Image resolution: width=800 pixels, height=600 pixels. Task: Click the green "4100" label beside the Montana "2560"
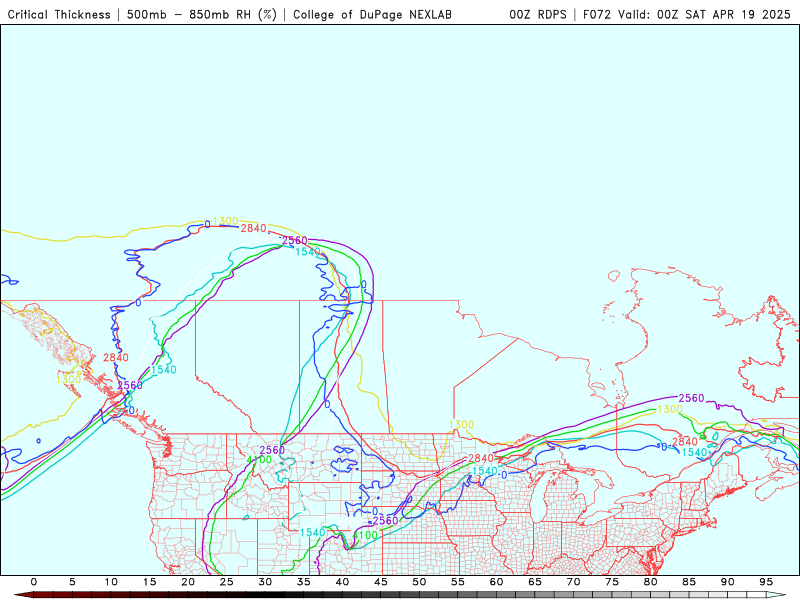click(x=259, y=460)
